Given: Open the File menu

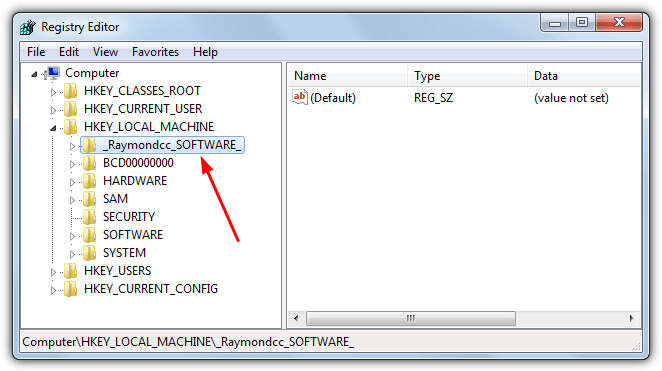Looking at the screenshot, I should (36, 52).
